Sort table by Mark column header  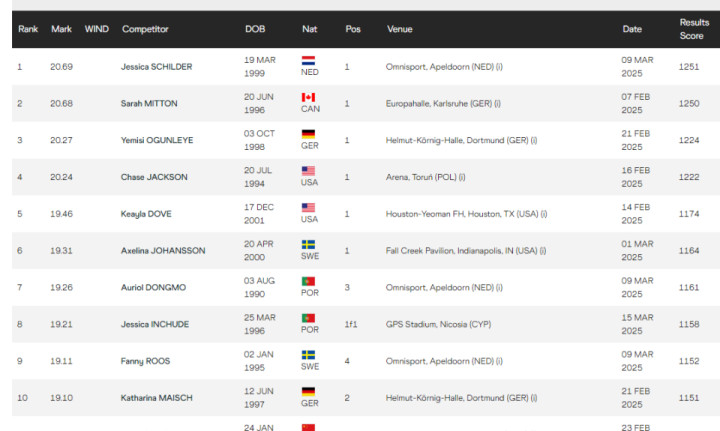pos(62,29)
